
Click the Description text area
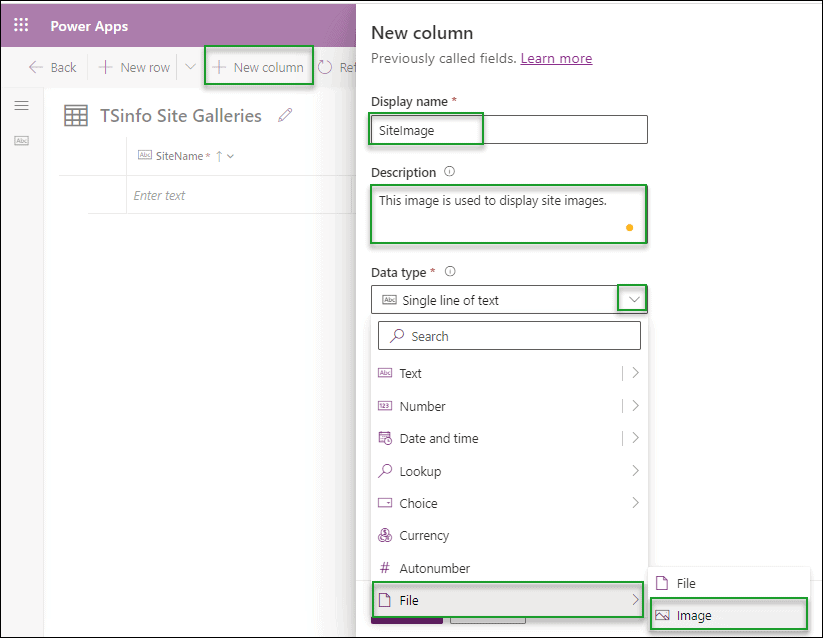point(509,214)
